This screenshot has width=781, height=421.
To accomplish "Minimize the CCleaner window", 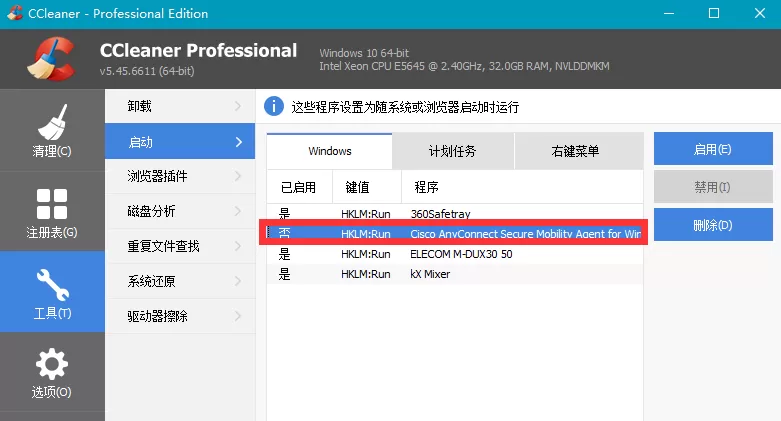I will pyautogui.click(x=669, y=13).
